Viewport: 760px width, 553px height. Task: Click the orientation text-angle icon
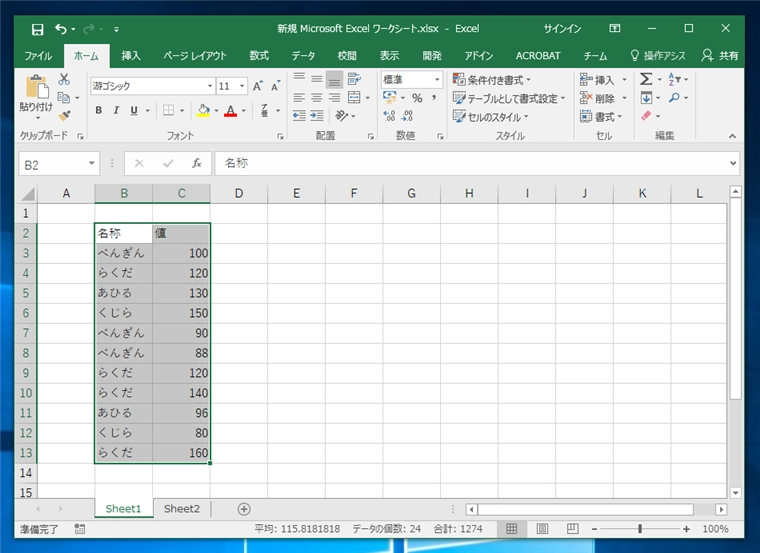[x=341, y=115]
